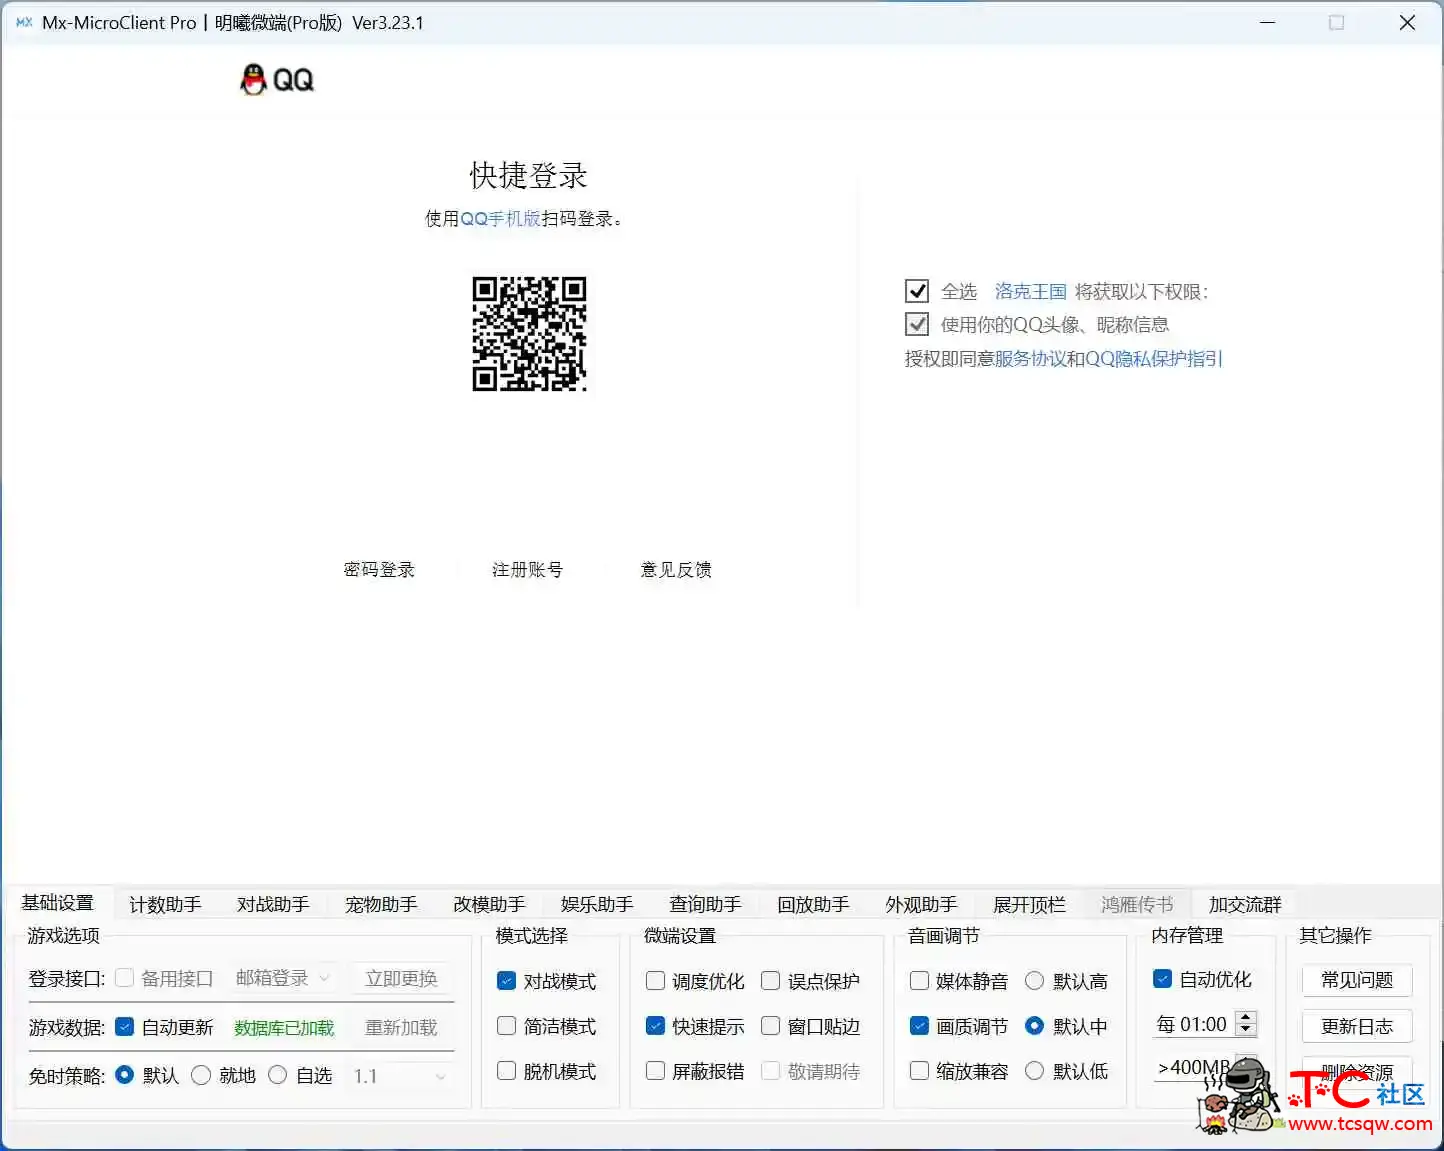The width and height of the screenshot is (1444, 1151).
Task: Enable the 调度优化 checkbox
Action: (x=655, y=981)
